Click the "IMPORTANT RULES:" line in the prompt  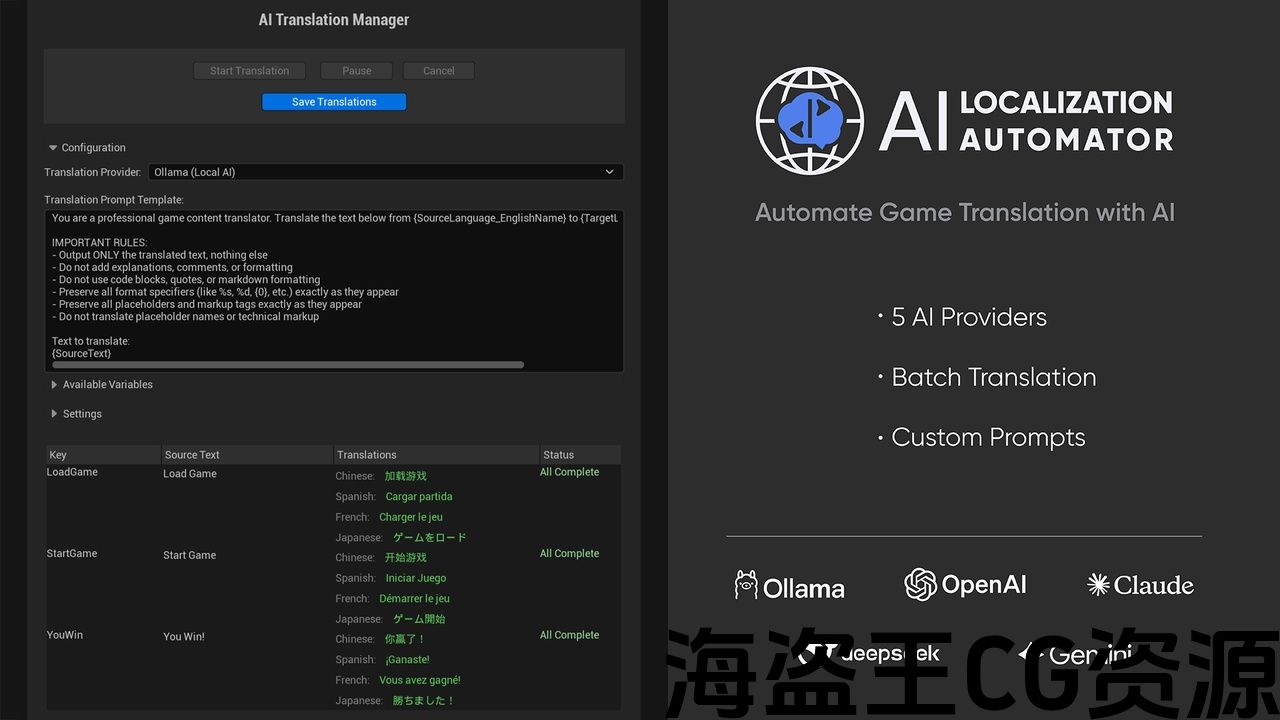tap(99, 243)
